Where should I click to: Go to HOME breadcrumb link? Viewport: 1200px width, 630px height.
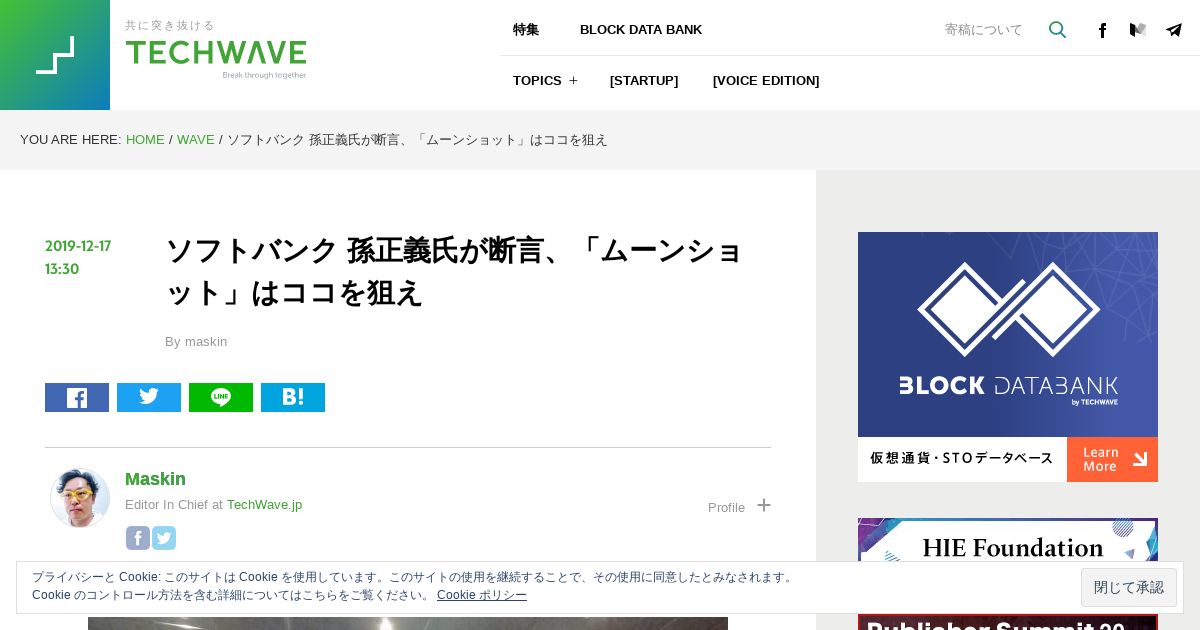pyautogui.click(x=145, y=139)
